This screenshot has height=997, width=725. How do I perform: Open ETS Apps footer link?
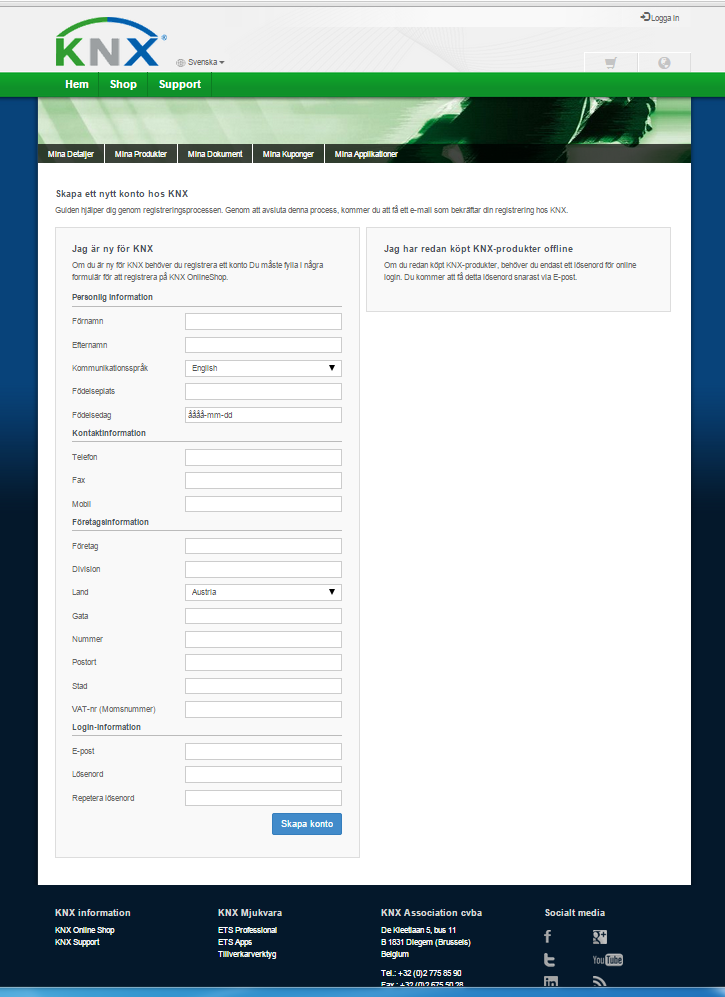click(235, 942)
